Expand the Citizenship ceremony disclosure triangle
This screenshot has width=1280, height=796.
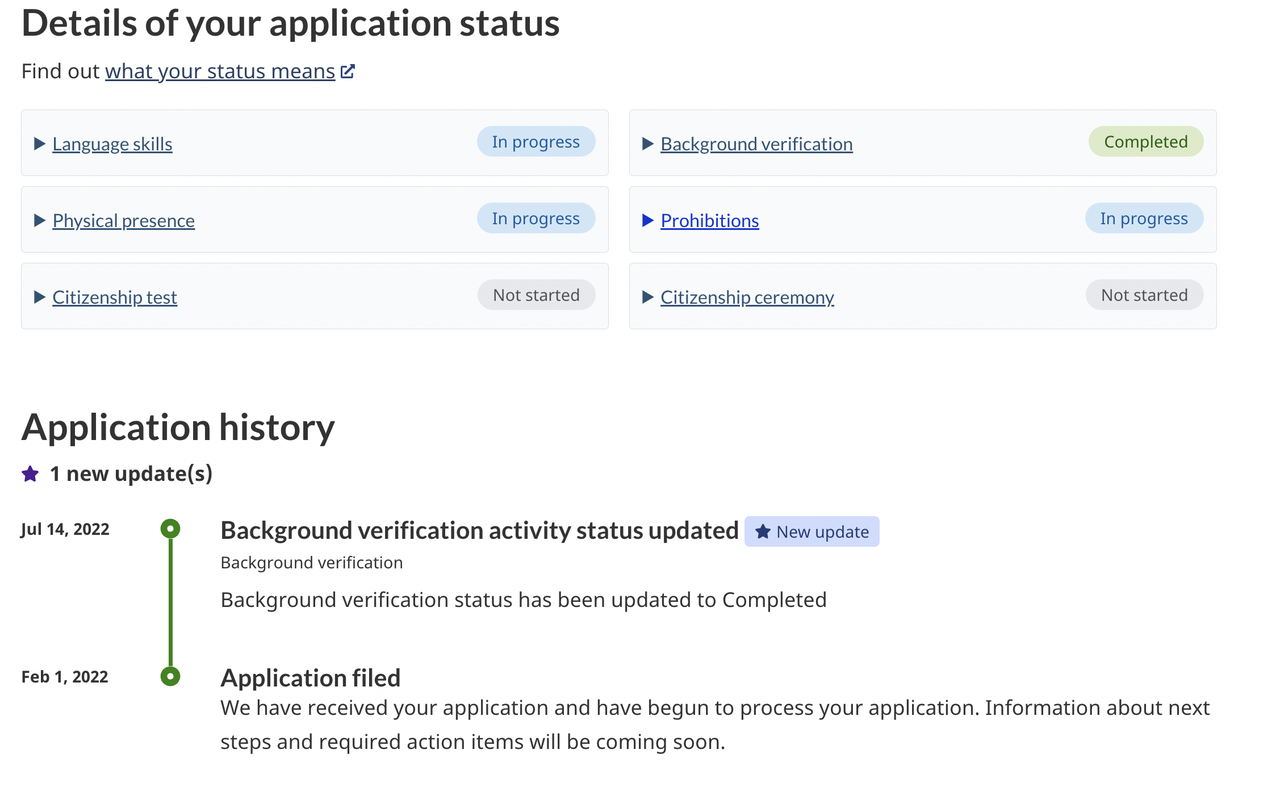648,297
